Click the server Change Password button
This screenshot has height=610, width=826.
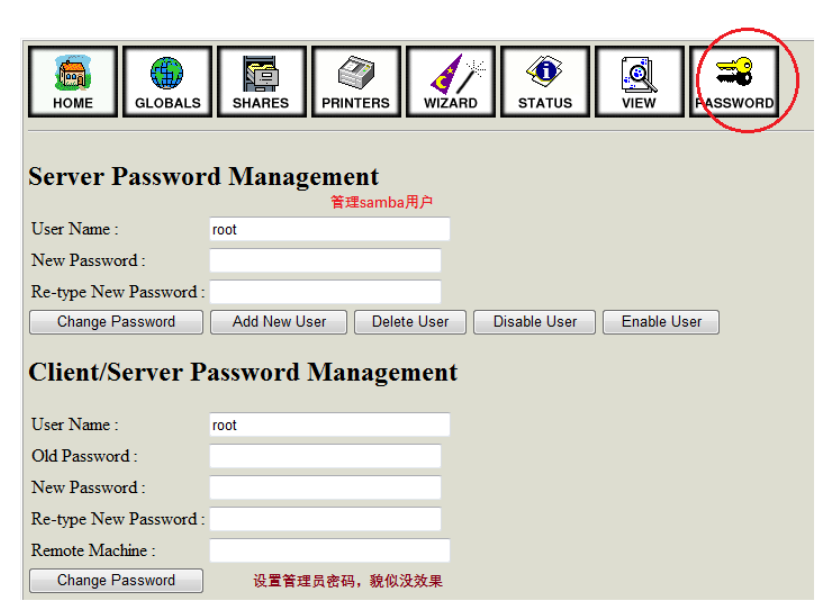tap(116, 322)
